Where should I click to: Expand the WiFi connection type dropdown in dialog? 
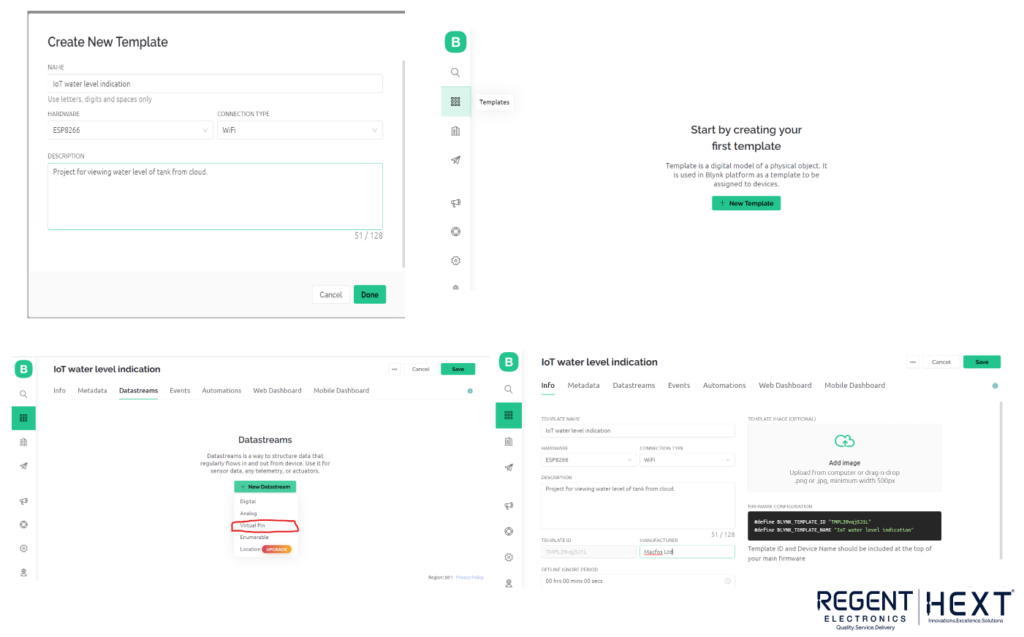click(x=300, y=130)
